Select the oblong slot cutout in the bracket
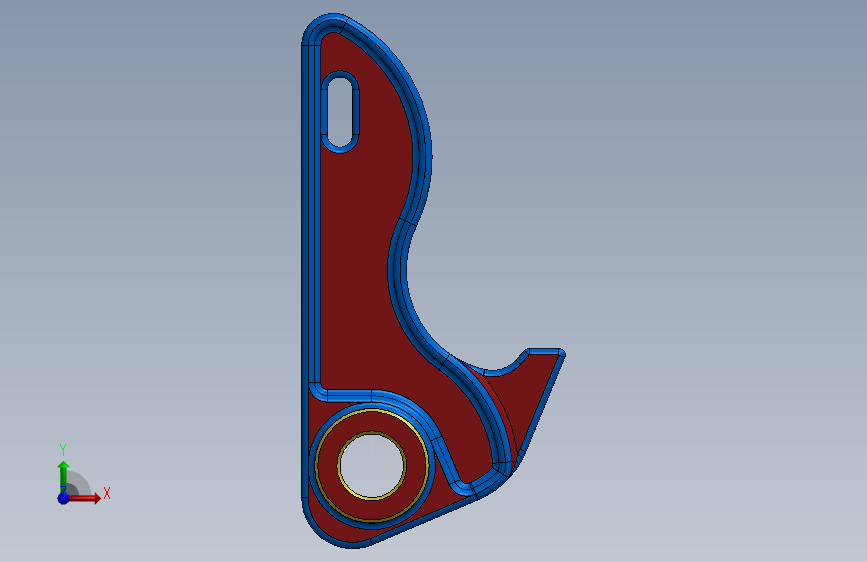This screenshot has width=867, height=562. click(340, 111)
